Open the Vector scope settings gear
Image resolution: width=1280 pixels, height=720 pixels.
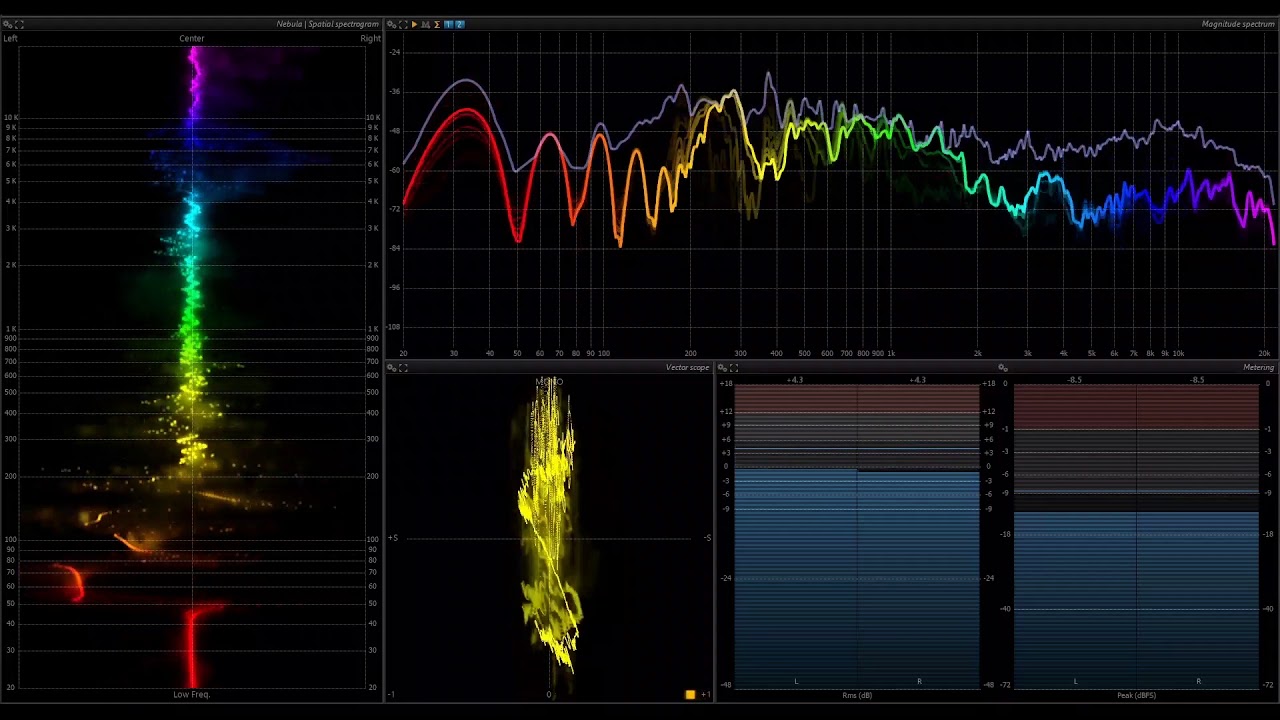391,368
